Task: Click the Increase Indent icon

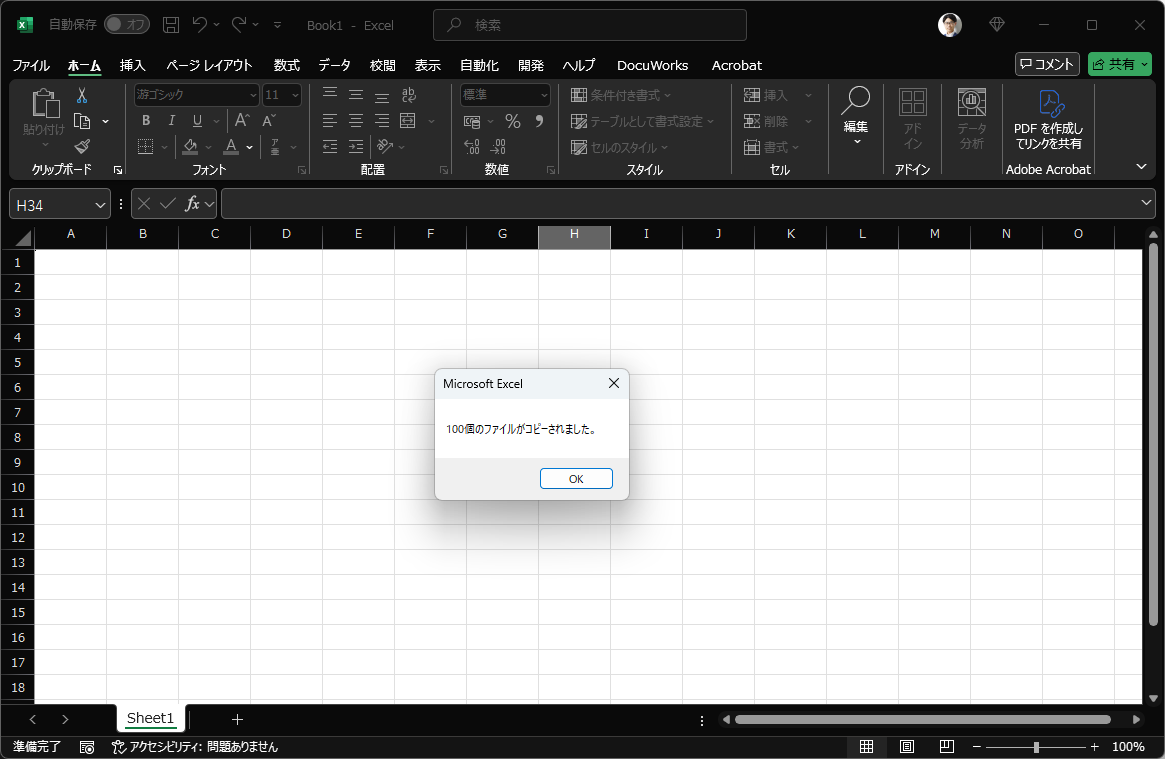Action: 356,146
